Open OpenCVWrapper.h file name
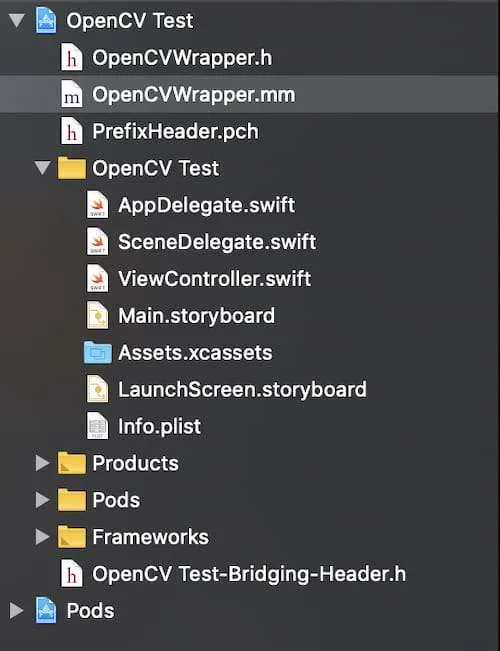Screen dimensions: 500x651 182,58
